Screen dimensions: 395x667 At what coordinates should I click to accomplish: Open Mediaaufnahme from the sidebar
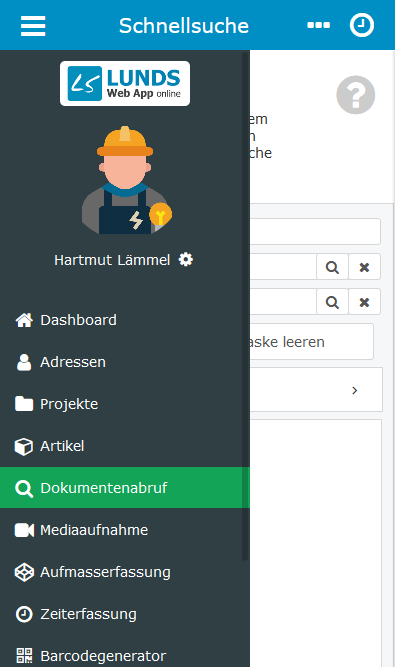click(125, 530)
